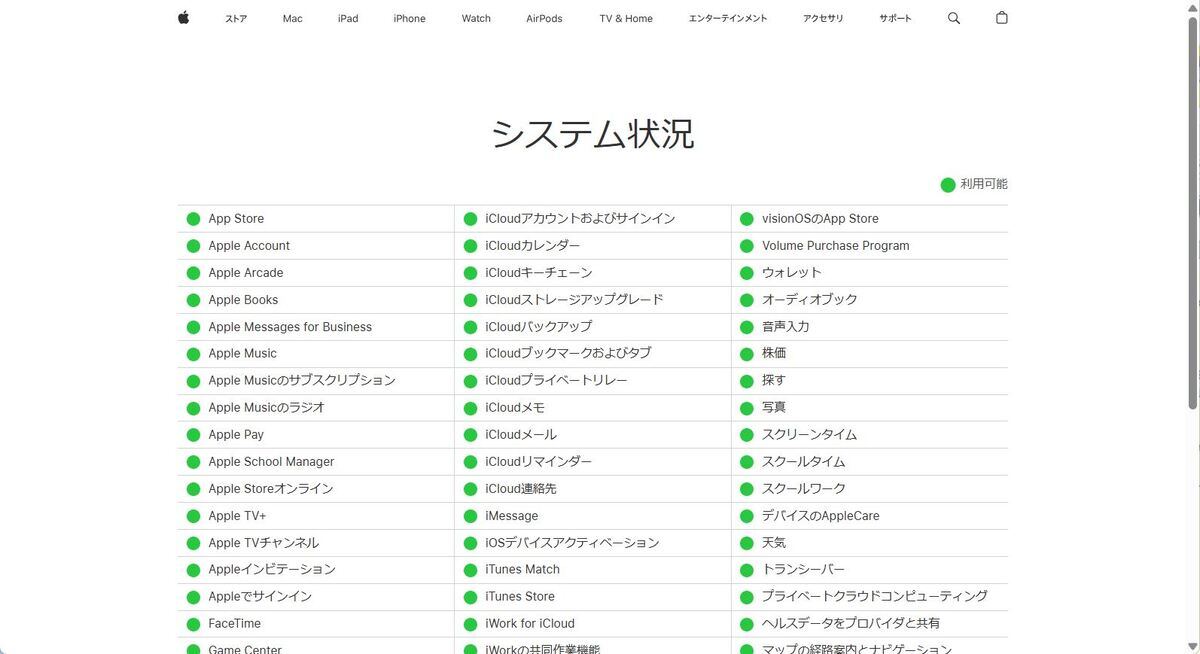Select iCloud連絡先 text
The image size is (1200, 654).
pos(521,489)
